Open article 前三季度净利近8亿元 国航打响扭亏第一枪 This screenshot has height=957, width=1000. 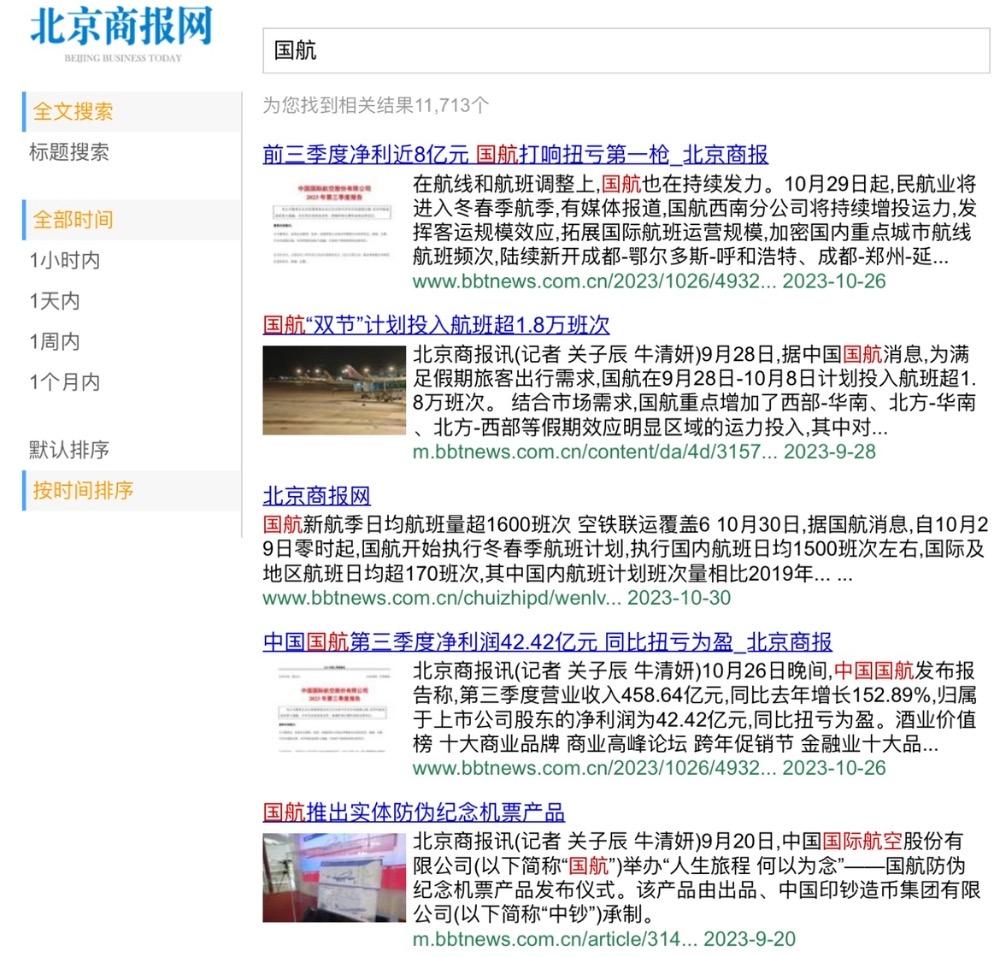(515, 154)
